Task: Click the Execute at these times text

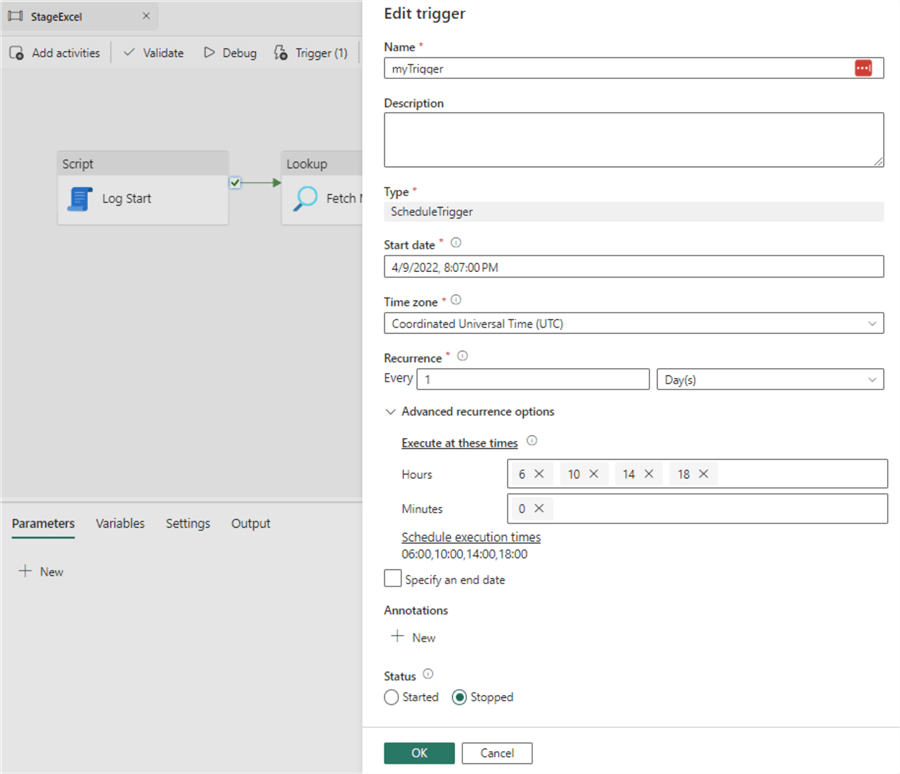Action: (459, 443)
